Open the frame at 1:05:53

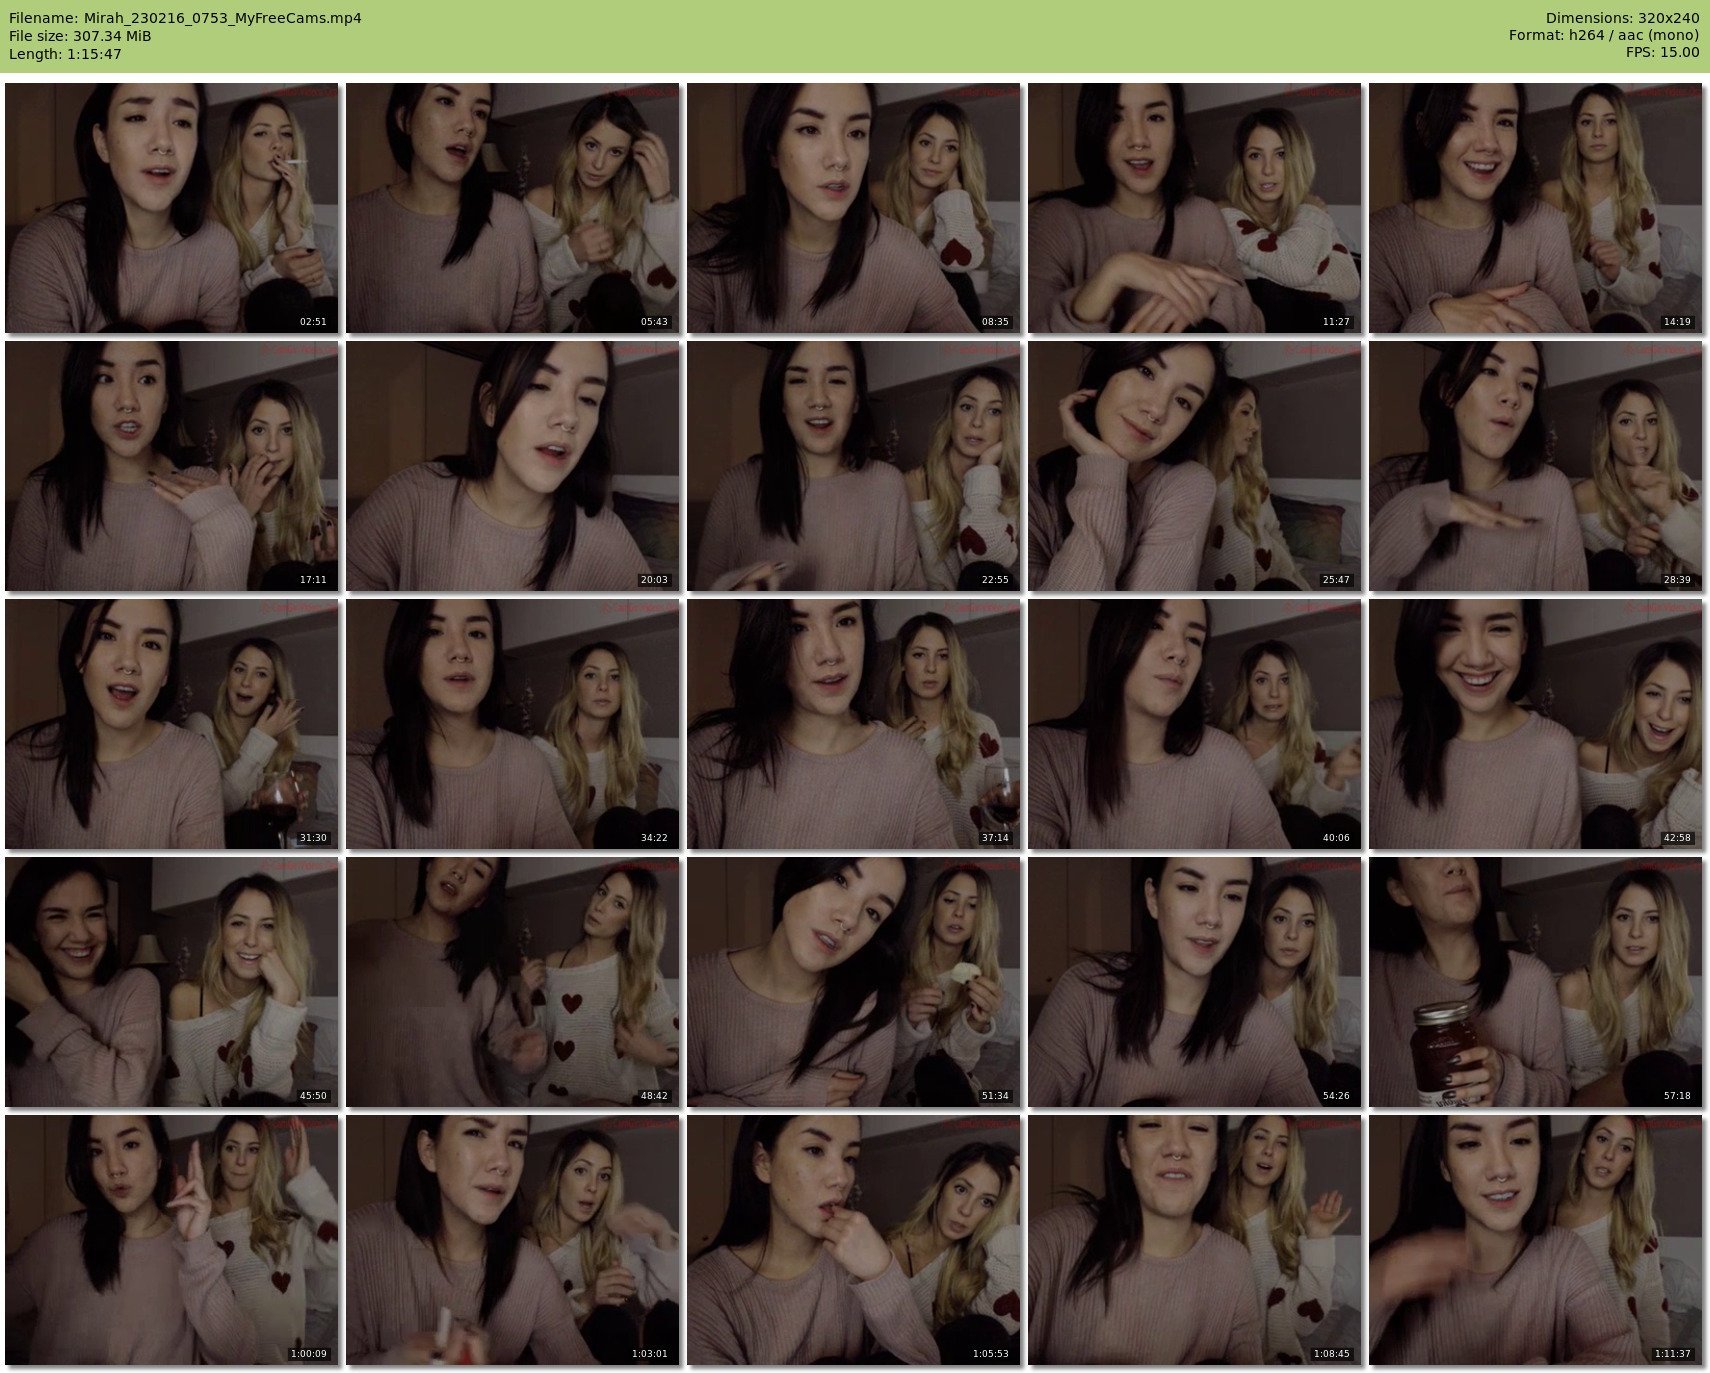(853, 1240)
